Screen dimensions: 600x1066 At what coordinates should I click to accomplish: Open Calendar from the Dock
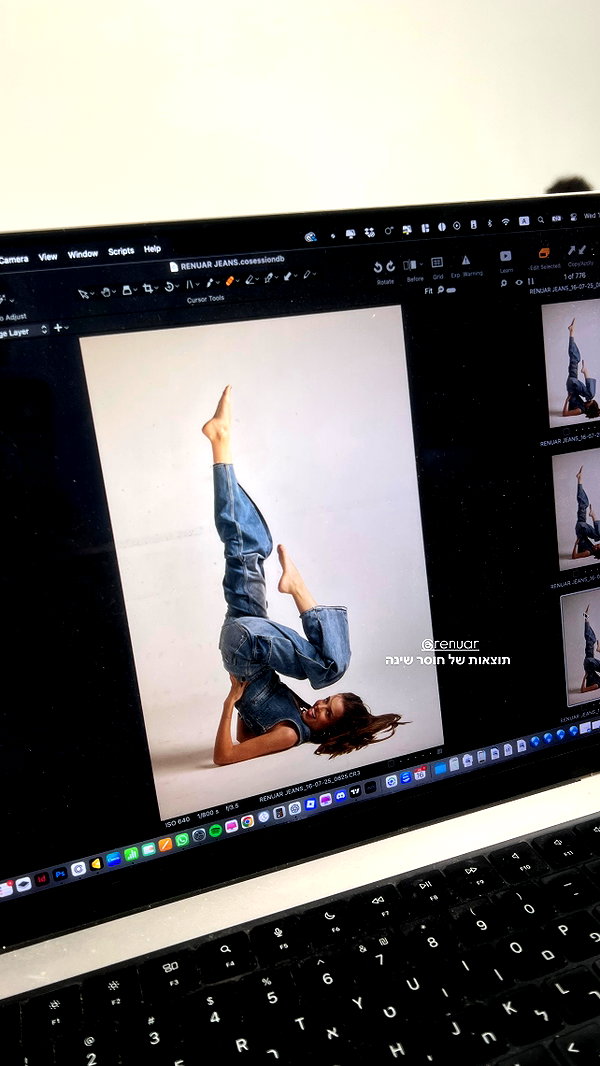pyautogui.click(x=420, y=774)
